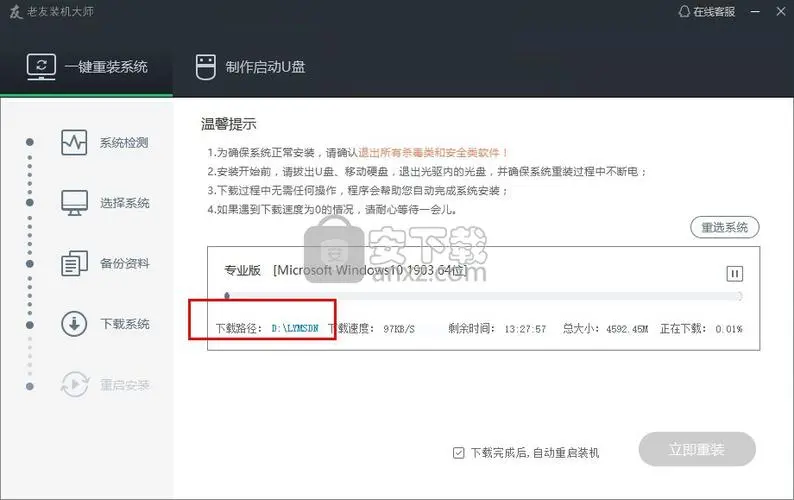The image size is (794, 500).
Task: Click the monitor refresh icon in header
Action: coord(41,67)
